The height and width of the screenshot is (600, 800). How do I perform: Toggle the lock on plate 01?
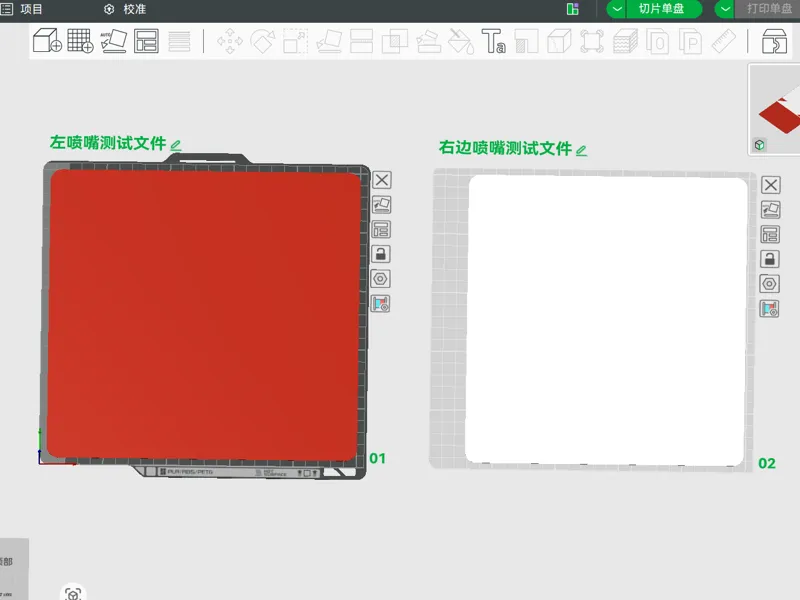pyautogui.click(x=381, y=254)
